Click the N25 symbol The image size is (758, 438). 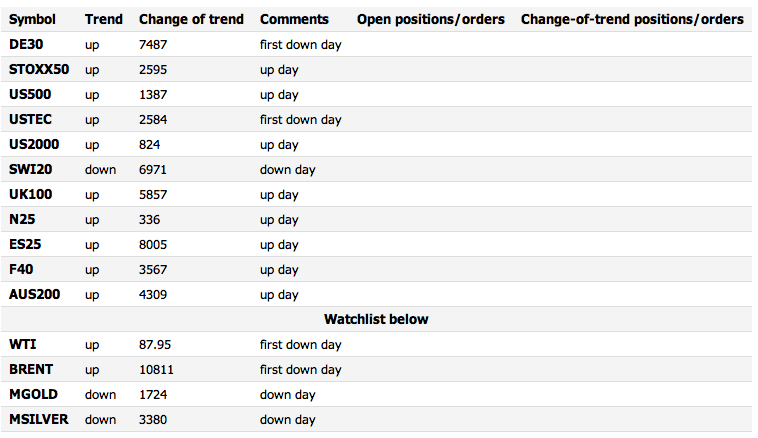22,219
